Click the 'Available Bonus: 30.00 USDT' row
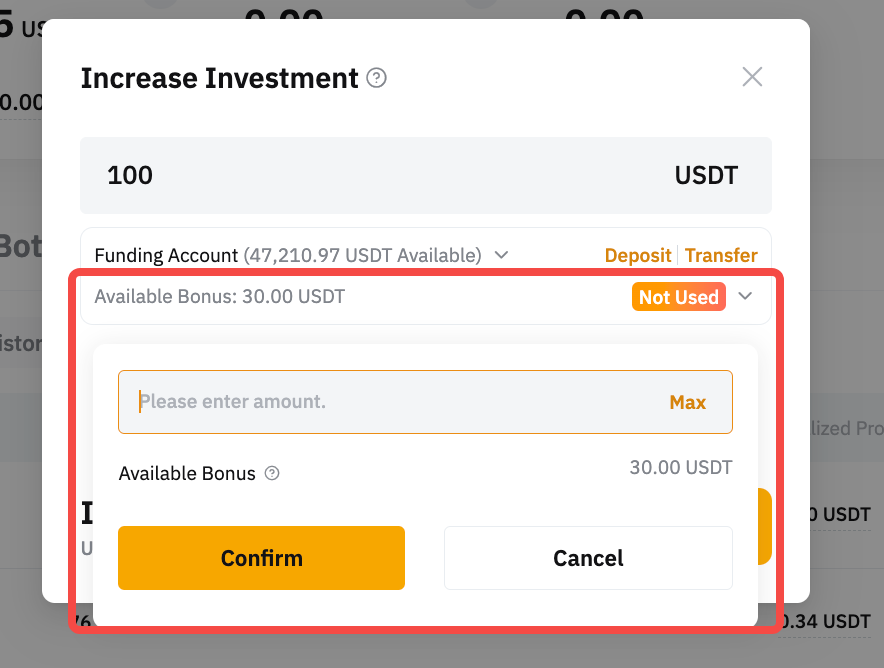Image resolution: width=884 pixels, height=668 pixels. 220,297
